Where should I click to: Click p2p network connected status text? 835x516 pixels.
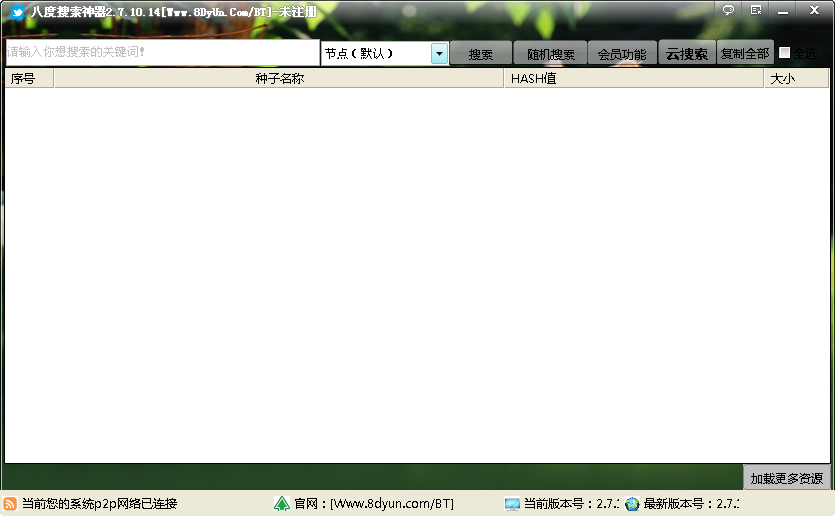[x=99, y=504]
